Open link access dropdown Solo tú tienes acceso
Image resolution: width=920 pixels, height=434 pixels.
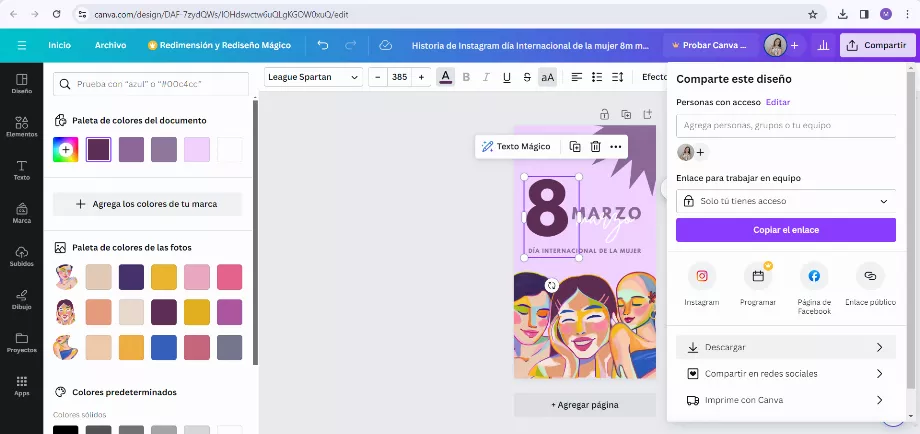pyautogui.click(x=786, y=201)
